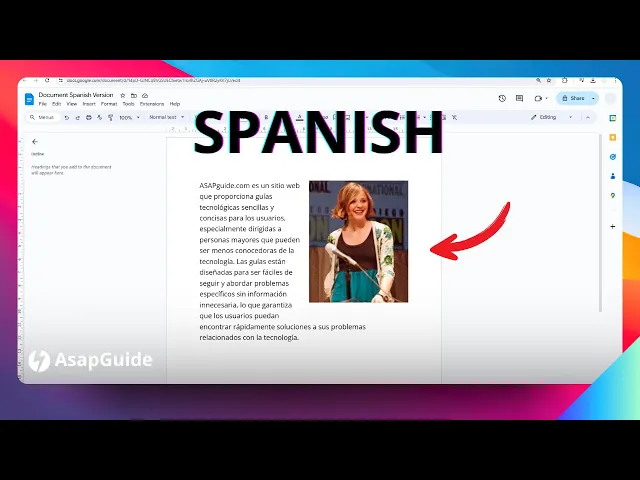The image size is (640, 480).
Task: Open the Format menu
Action: coord(109,104)
